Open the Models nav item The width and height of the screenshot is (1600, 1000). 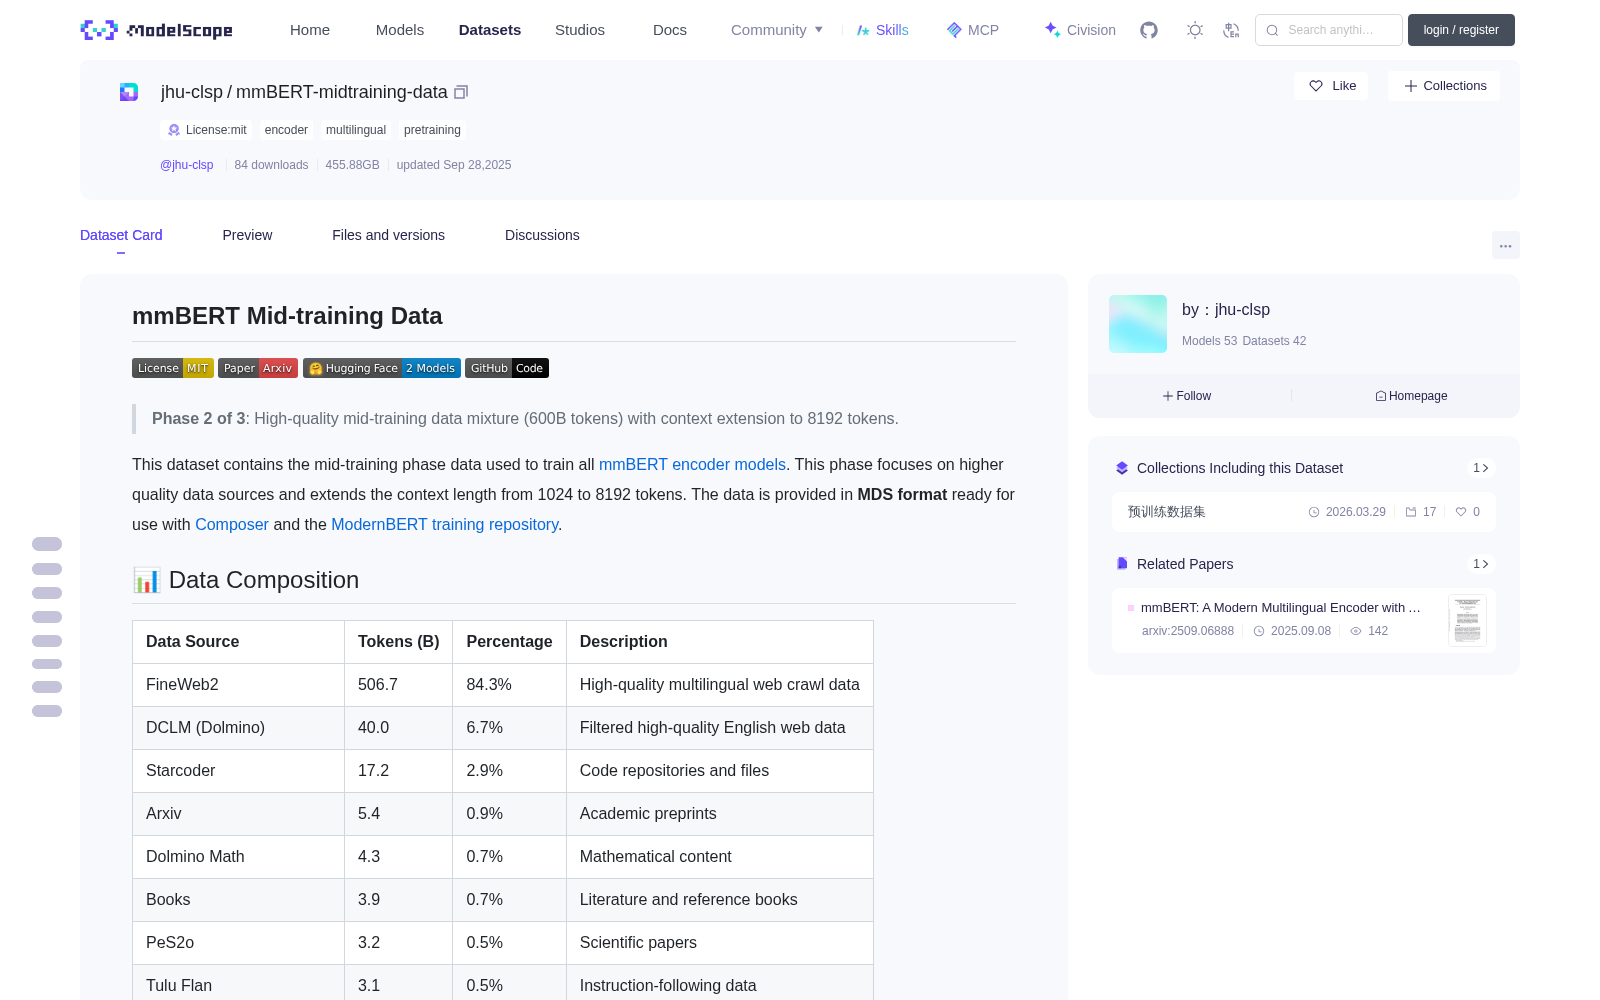click(400, 30)
